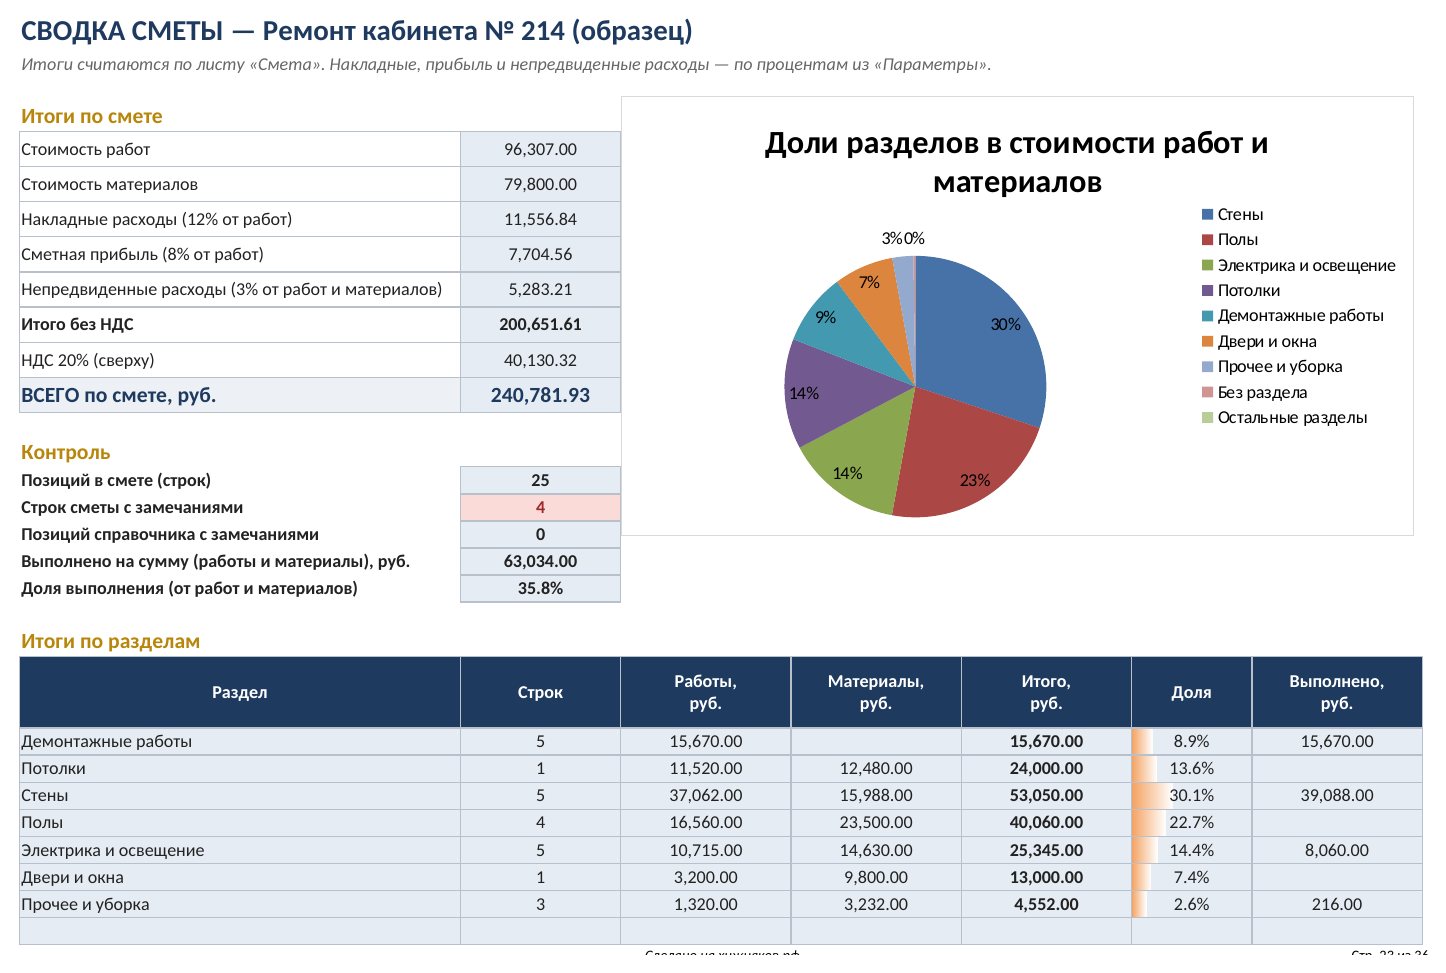Click the Полы row materials value 23,500.00
The height and width of the screenshot is (973, 1446).
click(x=876, y=822)
